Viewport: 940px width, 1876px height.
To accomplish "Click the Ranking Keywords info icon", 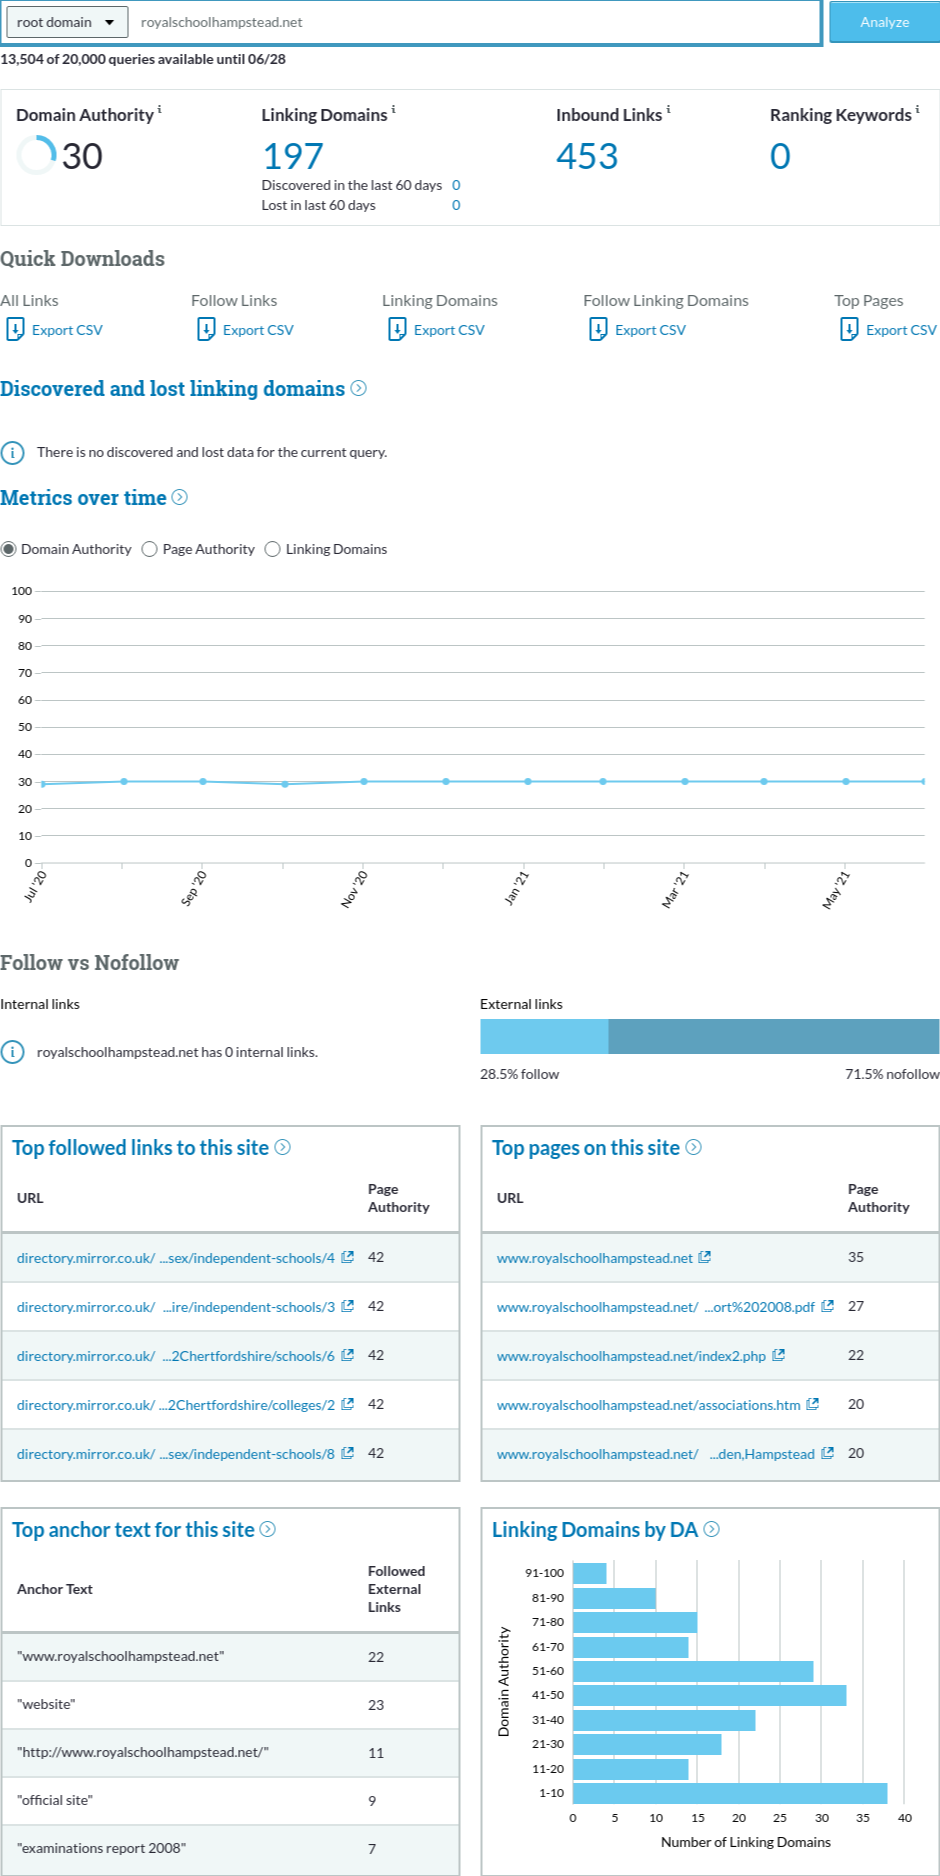I will click(917, 109).
